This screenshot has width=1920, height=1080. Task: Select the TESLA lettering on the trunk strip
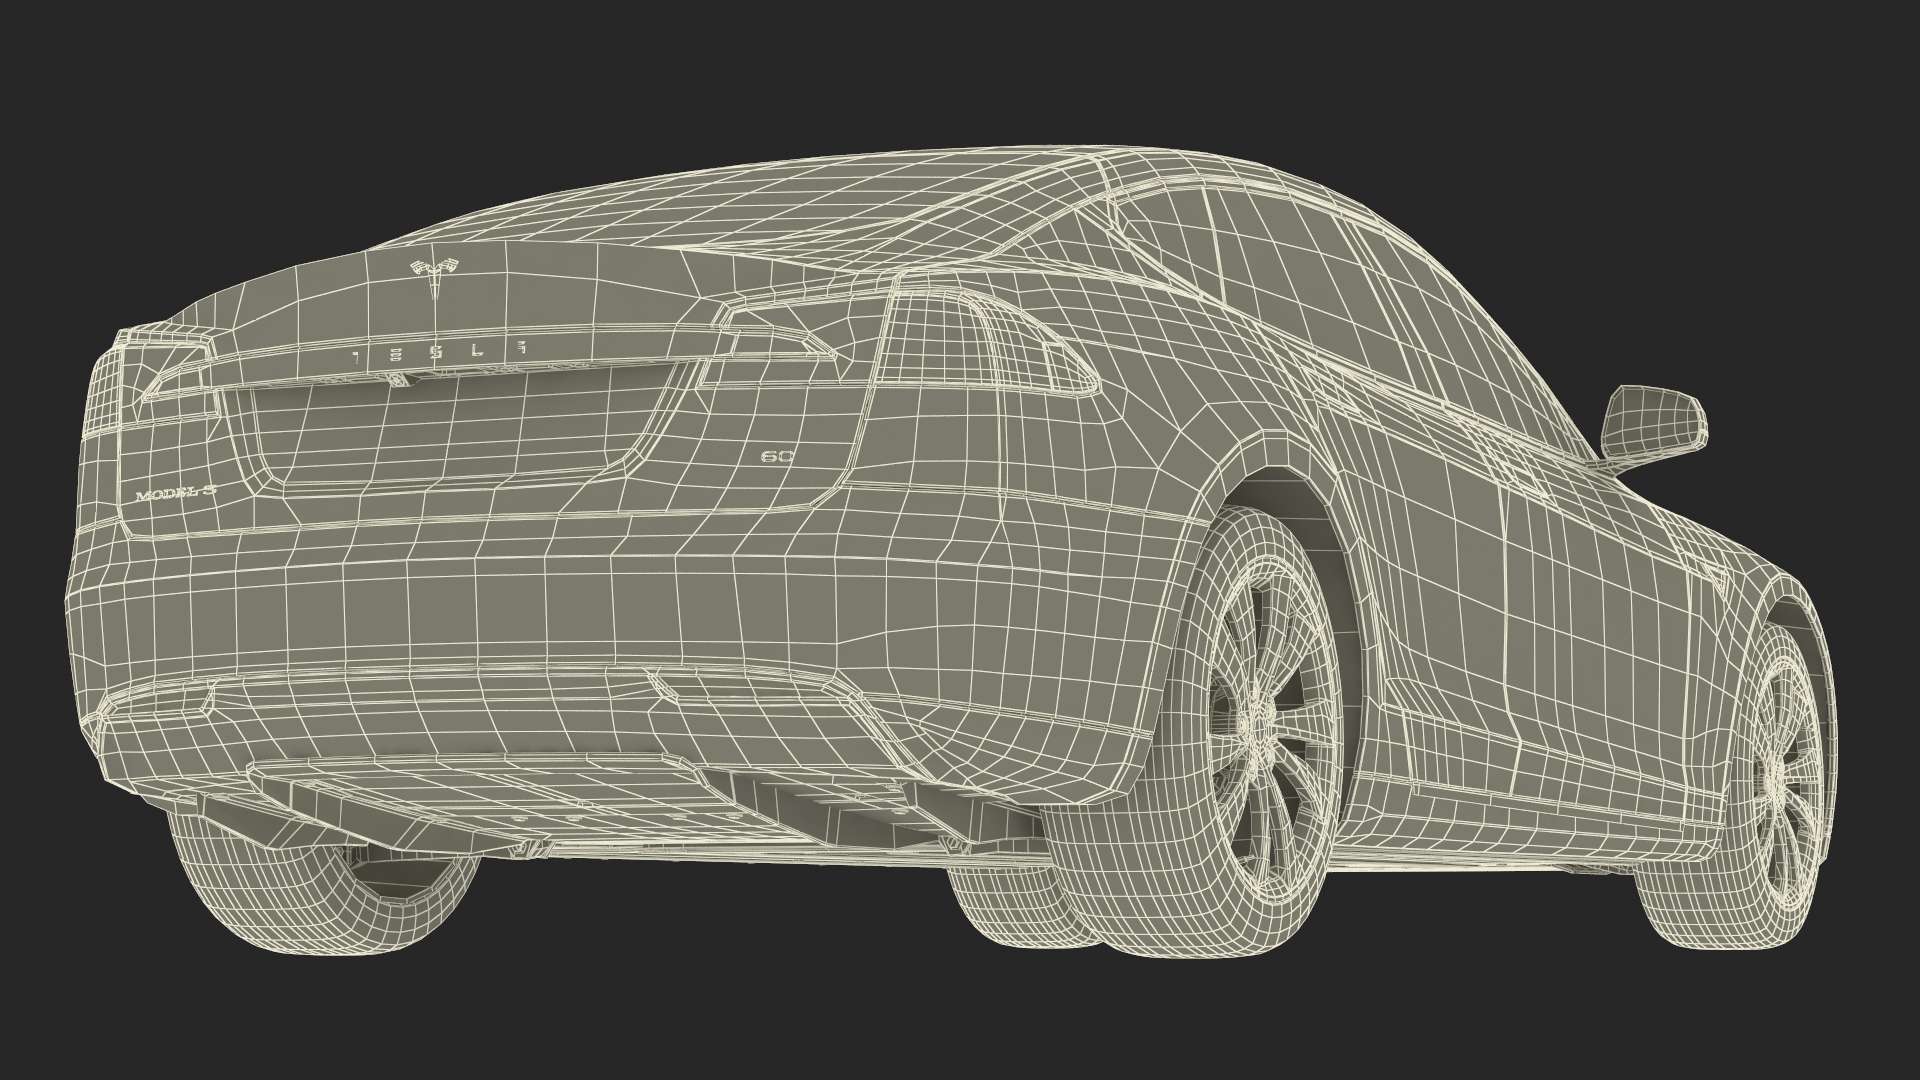click(440, 352)
